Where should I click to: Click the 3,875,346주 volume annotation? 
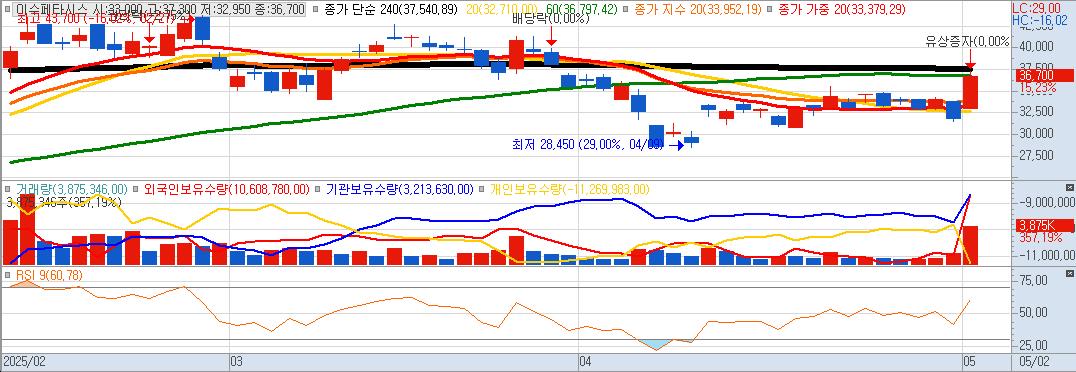[63, 202]
